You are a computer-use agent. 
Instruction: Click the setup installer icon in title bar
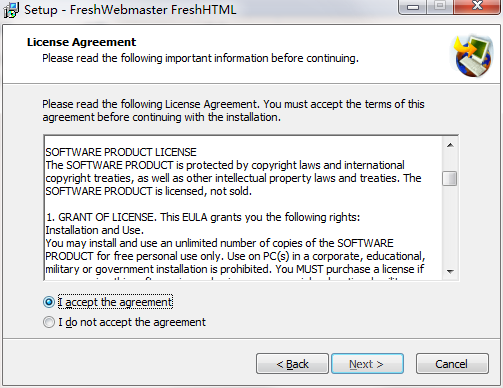[11, 10]
